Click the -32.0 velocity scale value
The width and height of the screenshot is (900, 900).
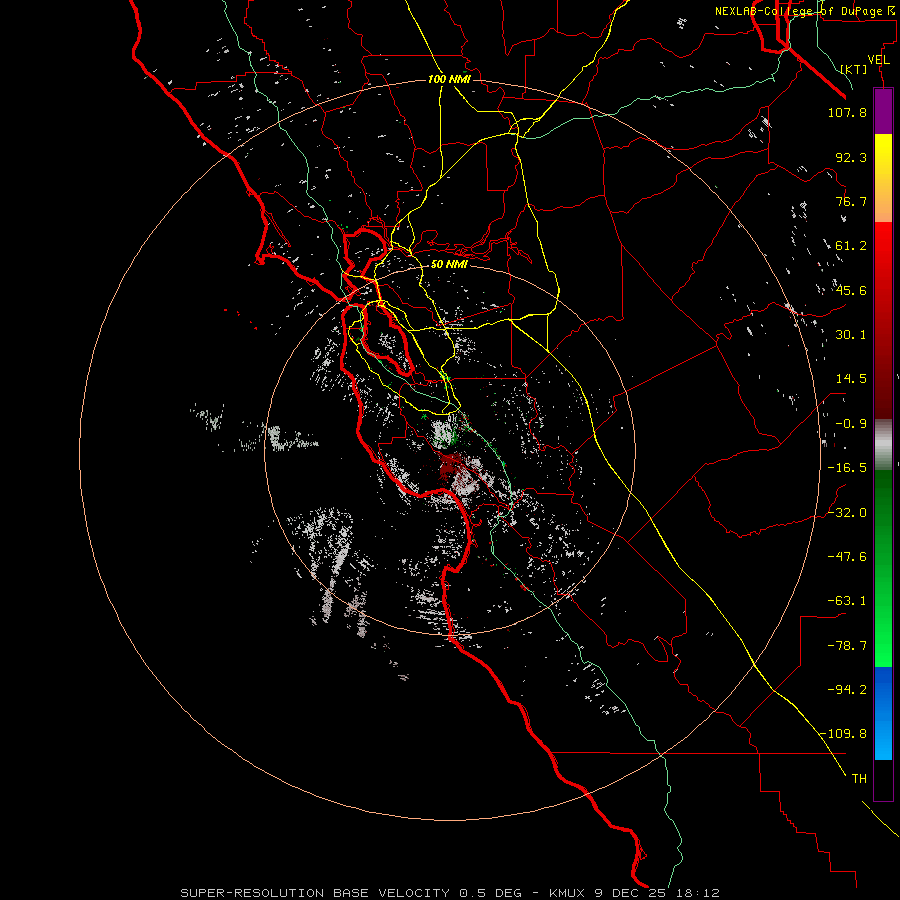point(847,513)
